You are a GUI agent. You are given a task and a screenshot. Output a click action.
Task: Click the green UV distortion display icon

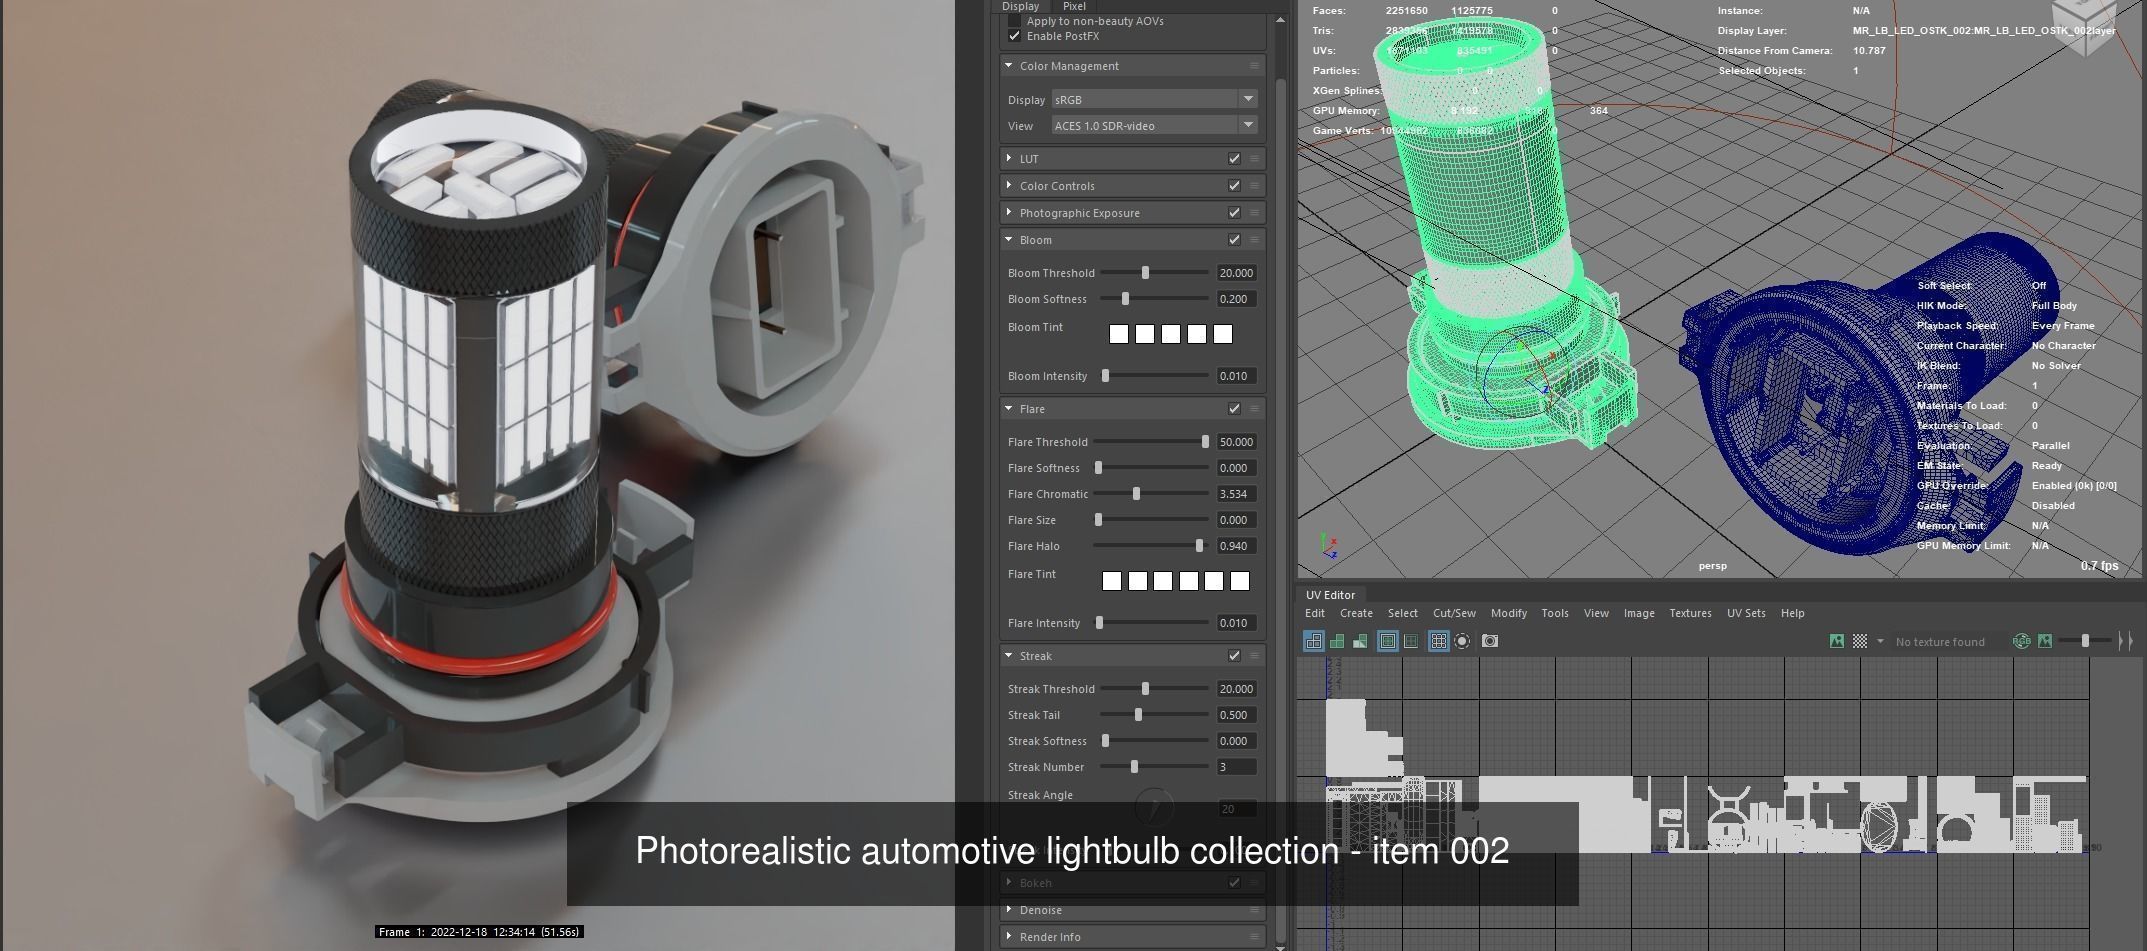(x=1360, y=641)
